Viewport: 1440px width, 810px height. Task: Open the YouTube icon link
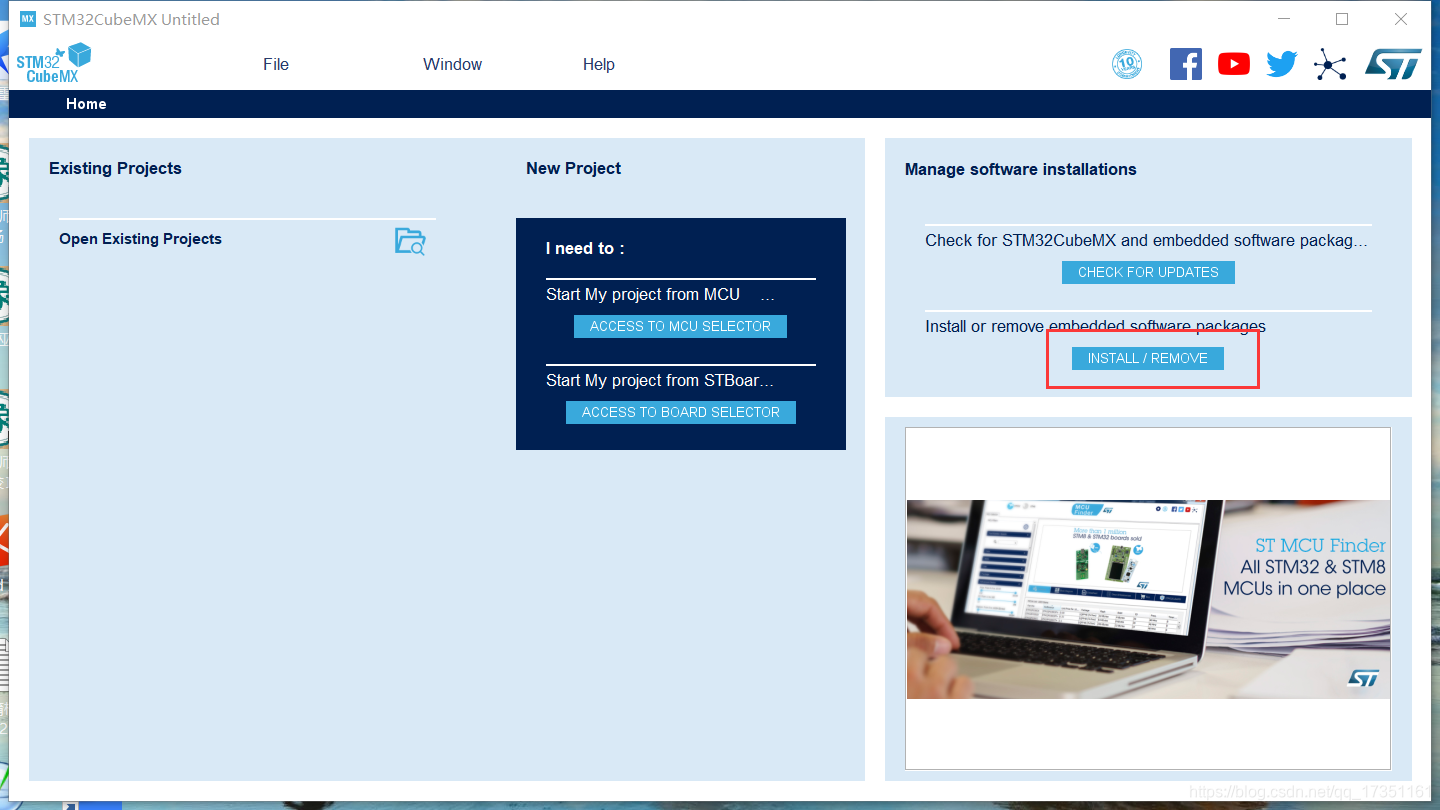point(1234,64)
